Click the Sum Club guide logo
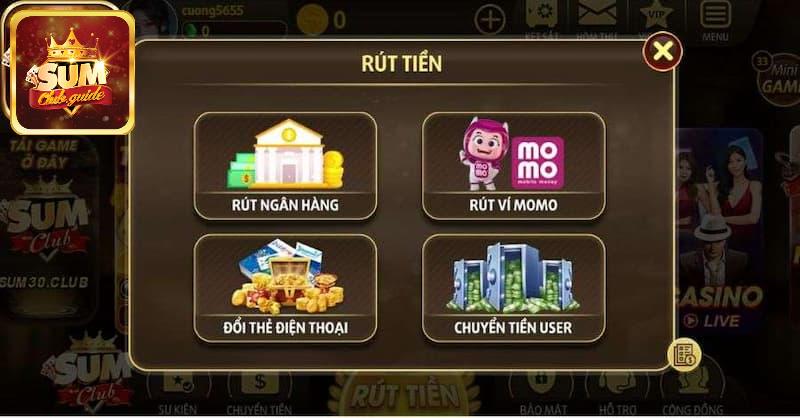 (72, 72)
